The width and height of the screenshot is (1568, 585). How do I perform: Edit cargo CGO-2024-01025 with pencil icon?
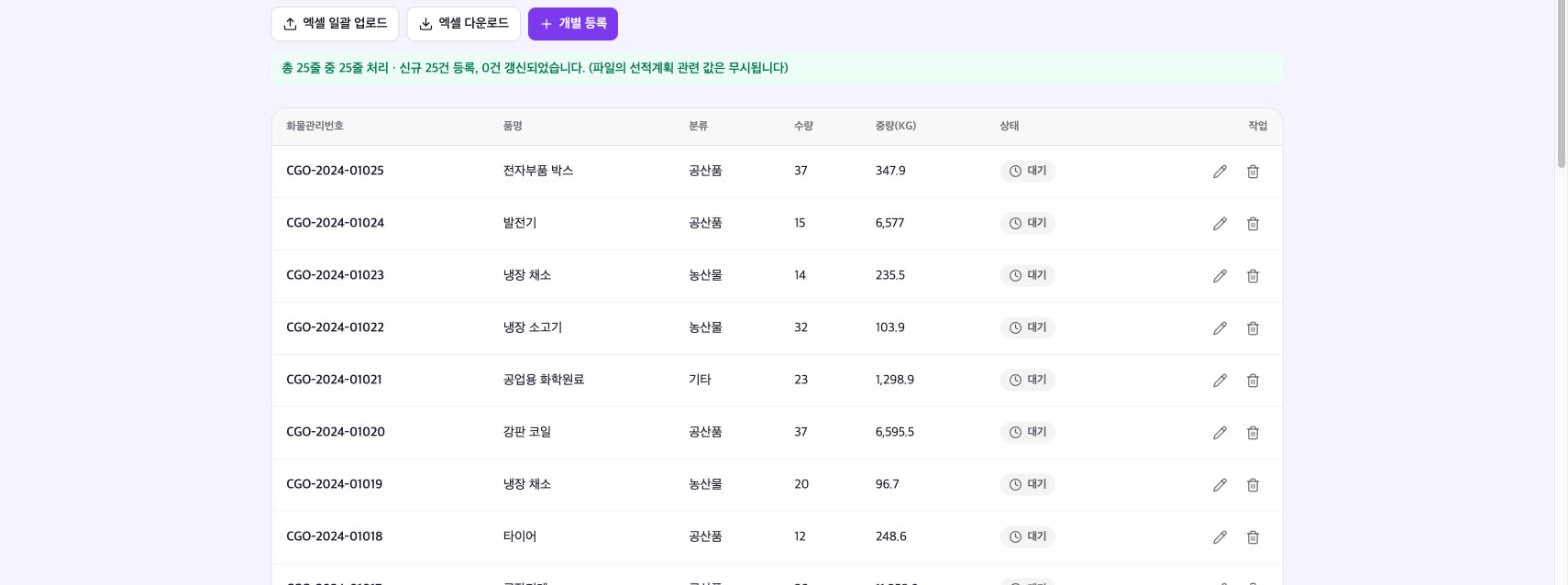[1219, 172]
